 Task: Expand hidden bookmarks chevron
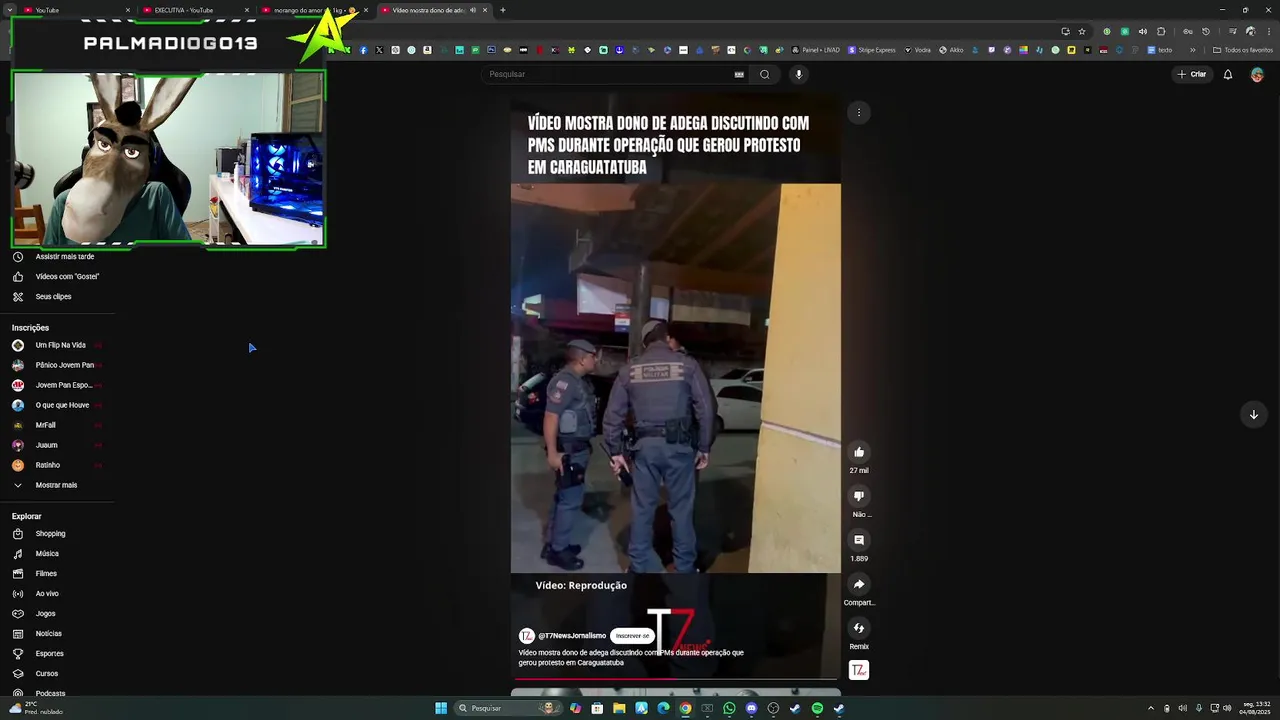coord(1192,50)
